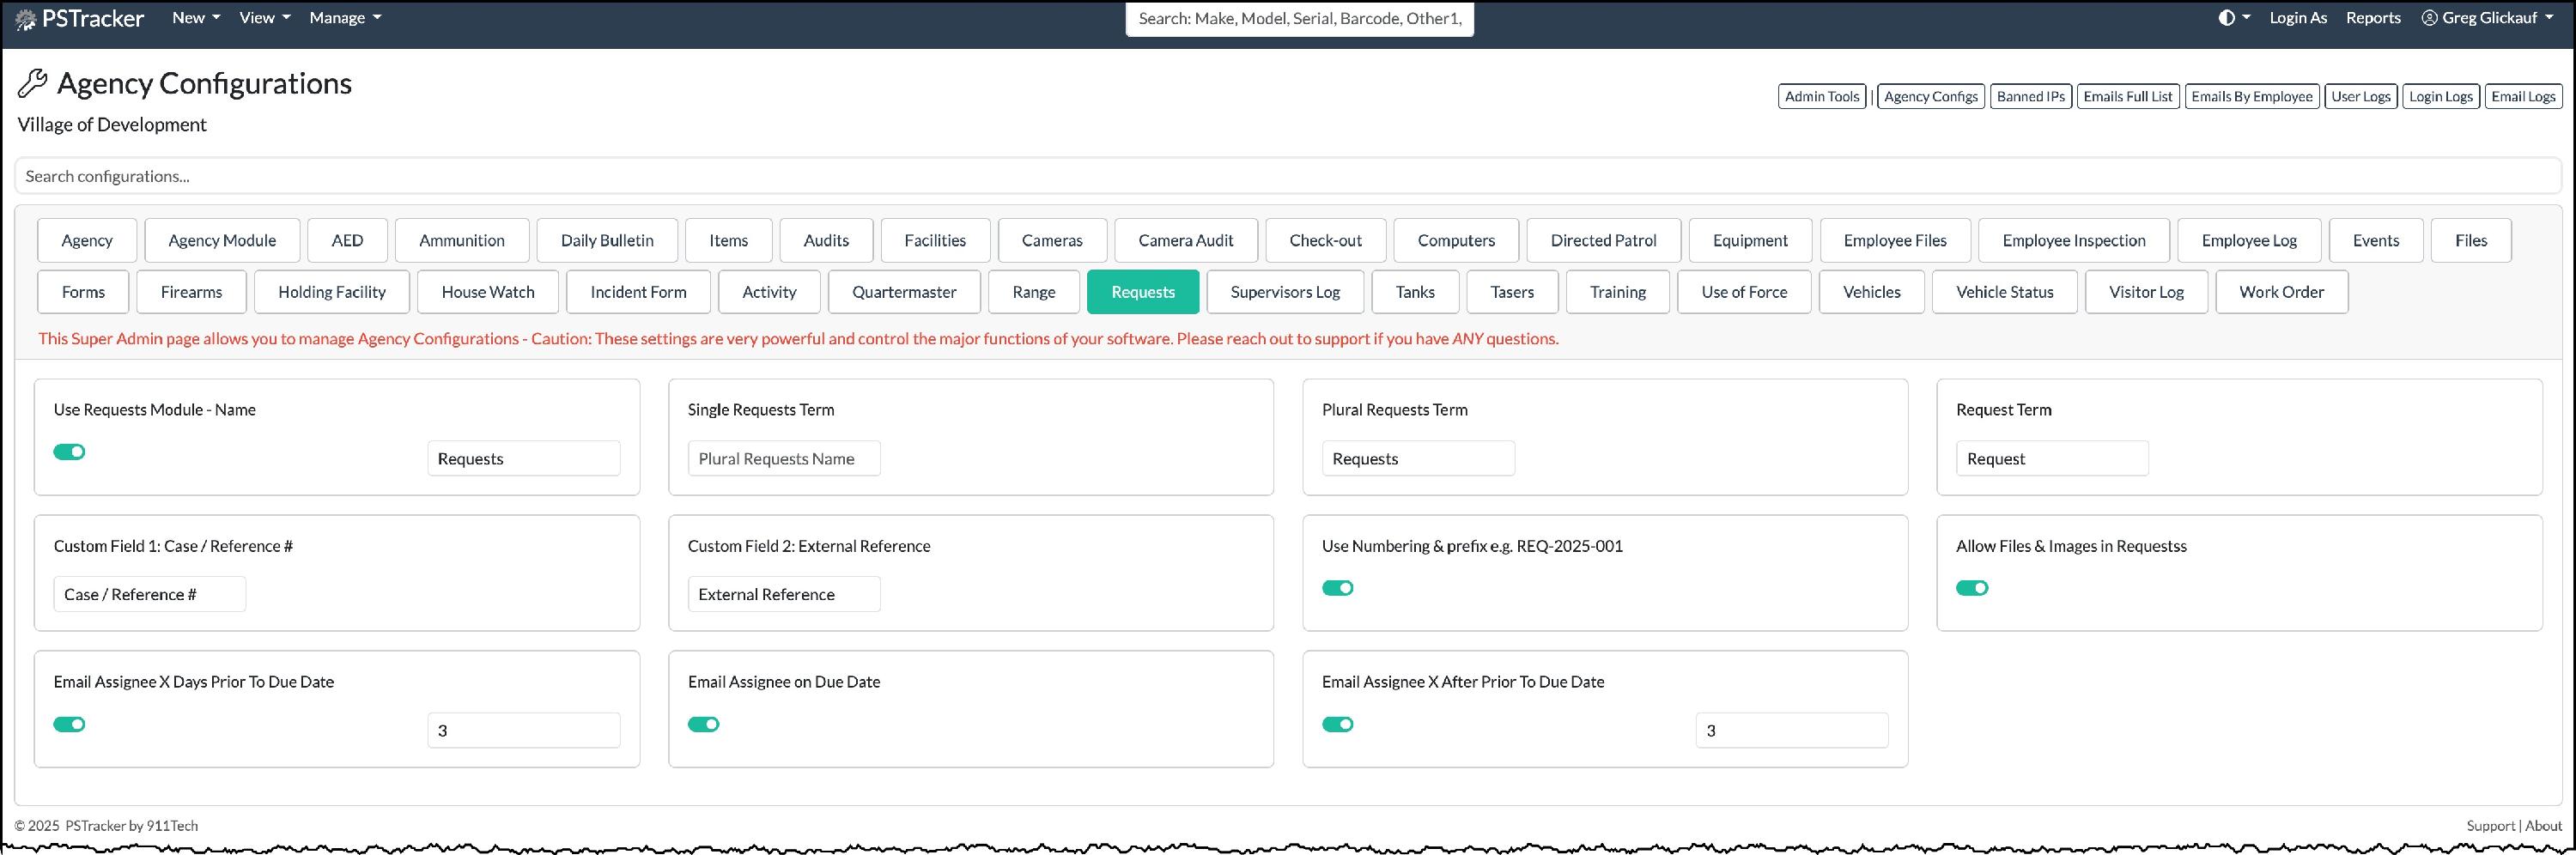Click the wrench icon beside Agency Configurations
Viewport: 2576px width, 855px height.
tap(32, 84)
